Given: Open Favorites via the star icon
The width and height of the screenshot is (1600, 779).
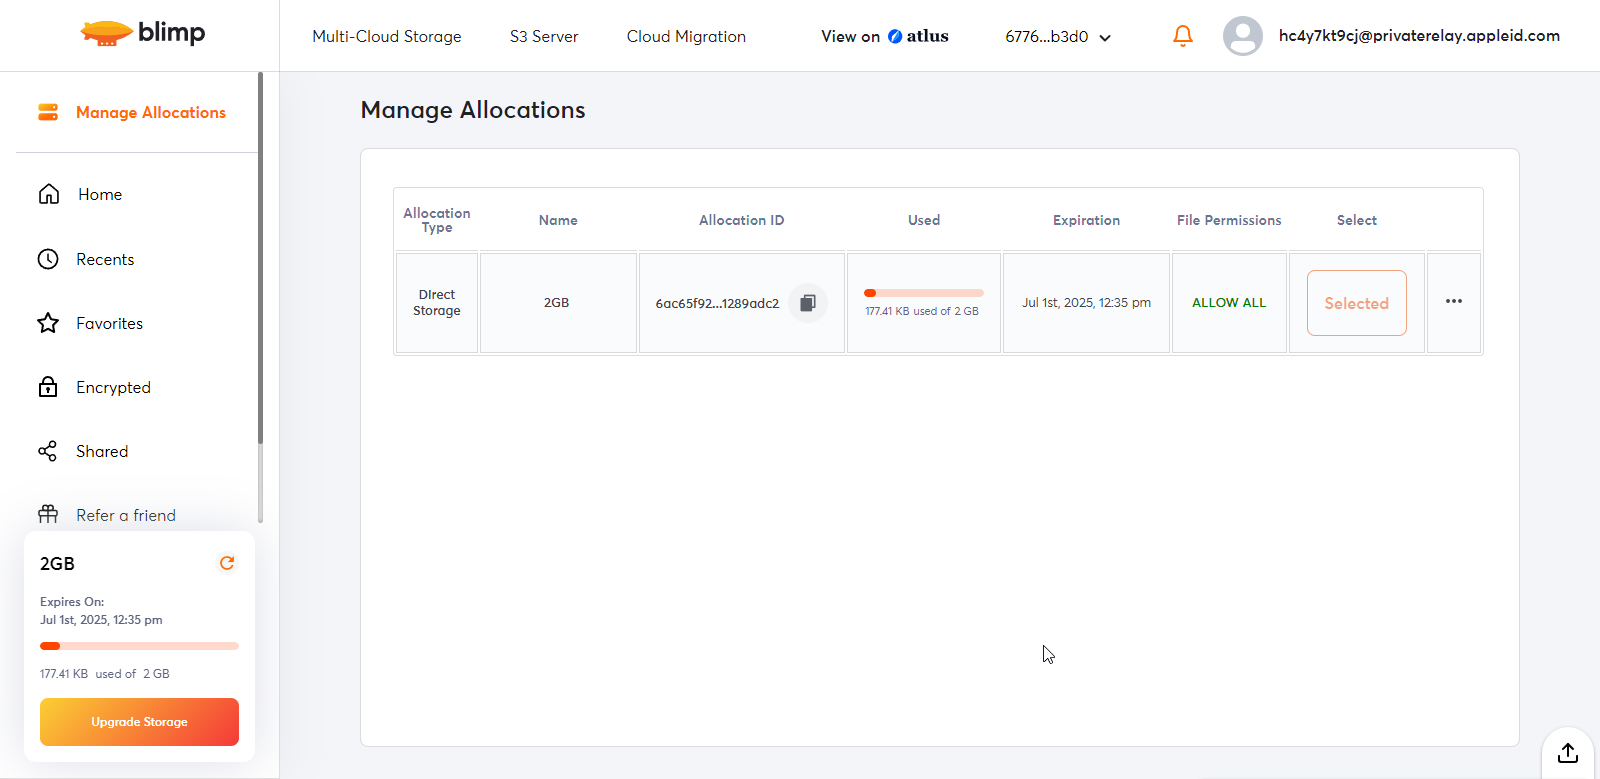Looking at the screenshot, I should click(x=48, y=323).
